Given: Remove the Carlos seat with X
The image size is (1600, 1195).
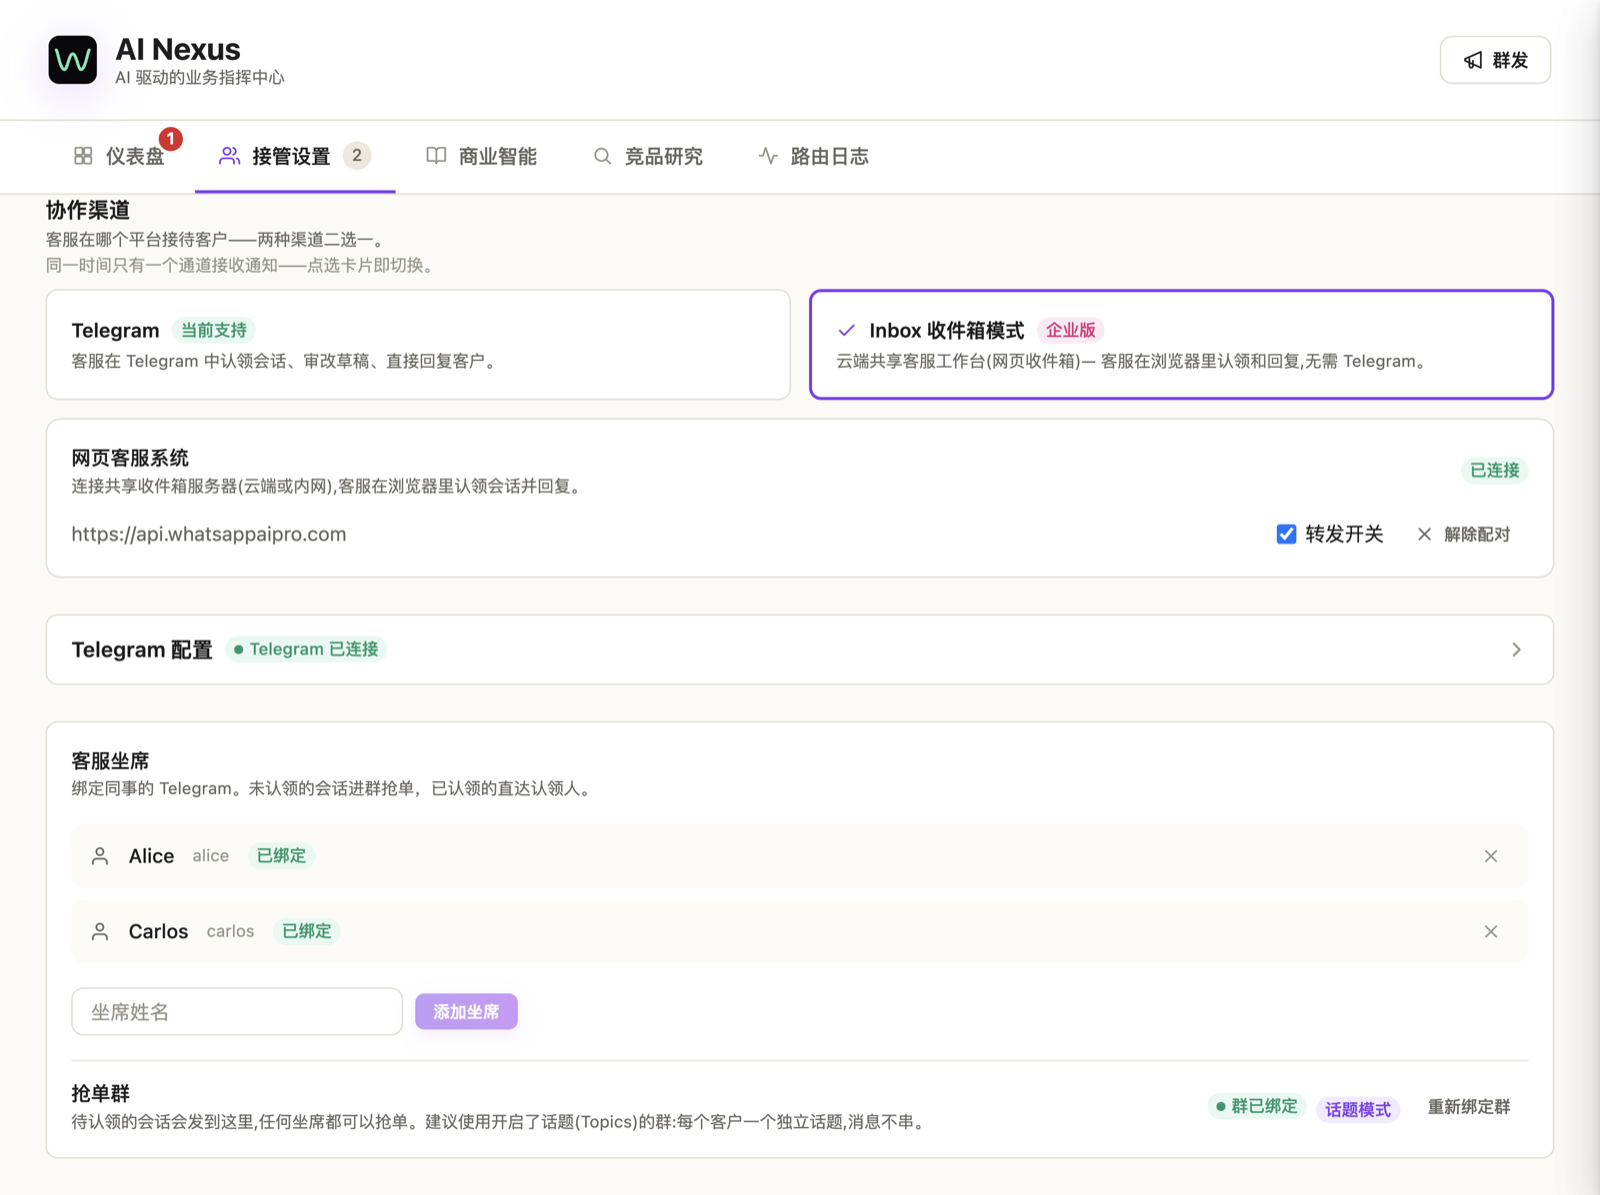Looking at the screenshot, I should [x=1491, y=931].
